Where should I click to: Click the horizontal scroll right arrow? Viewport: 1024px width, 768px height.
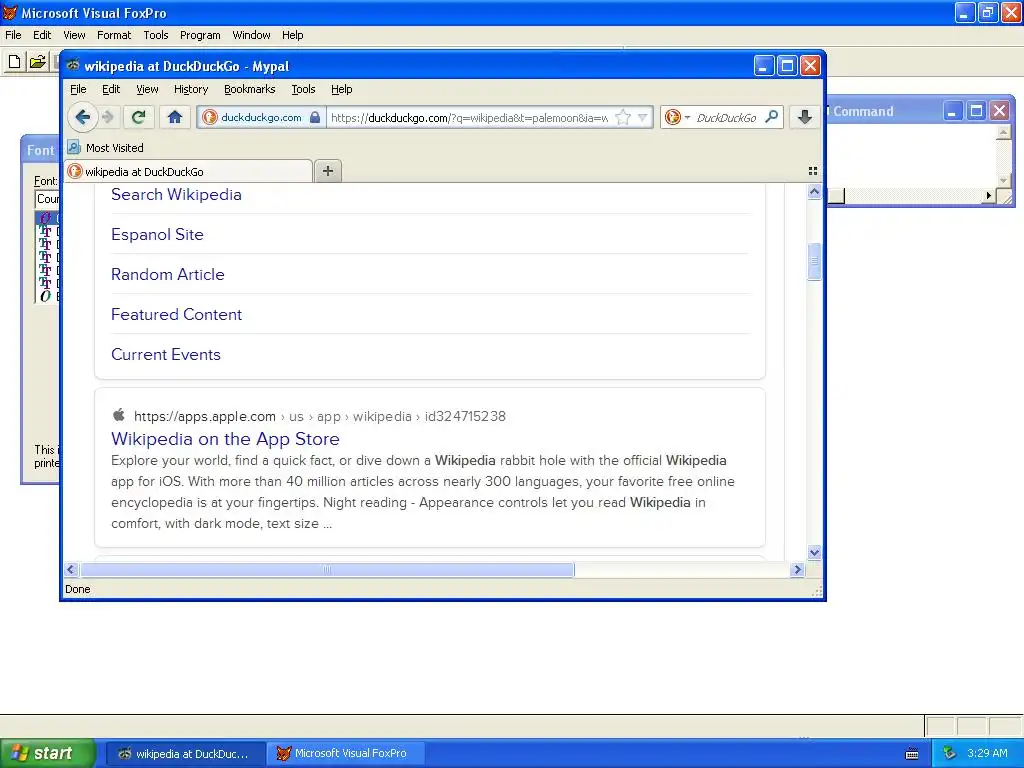[797, 569]
